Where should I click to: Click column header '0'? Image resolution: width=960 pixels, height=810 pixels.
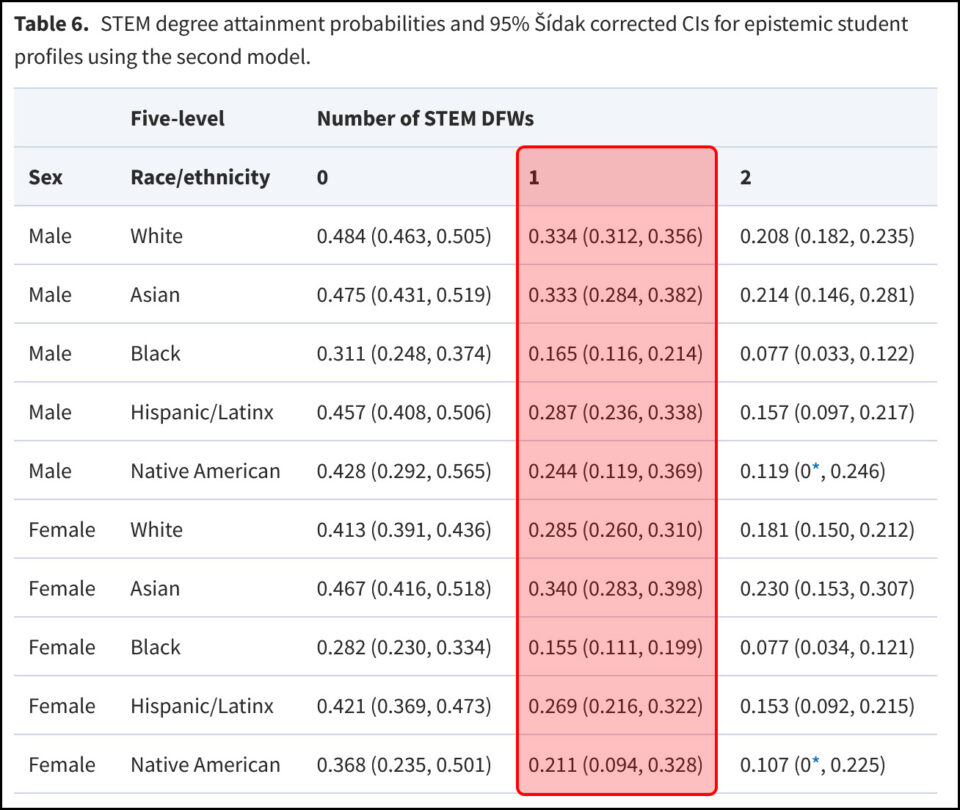click(x=323, y=178)
